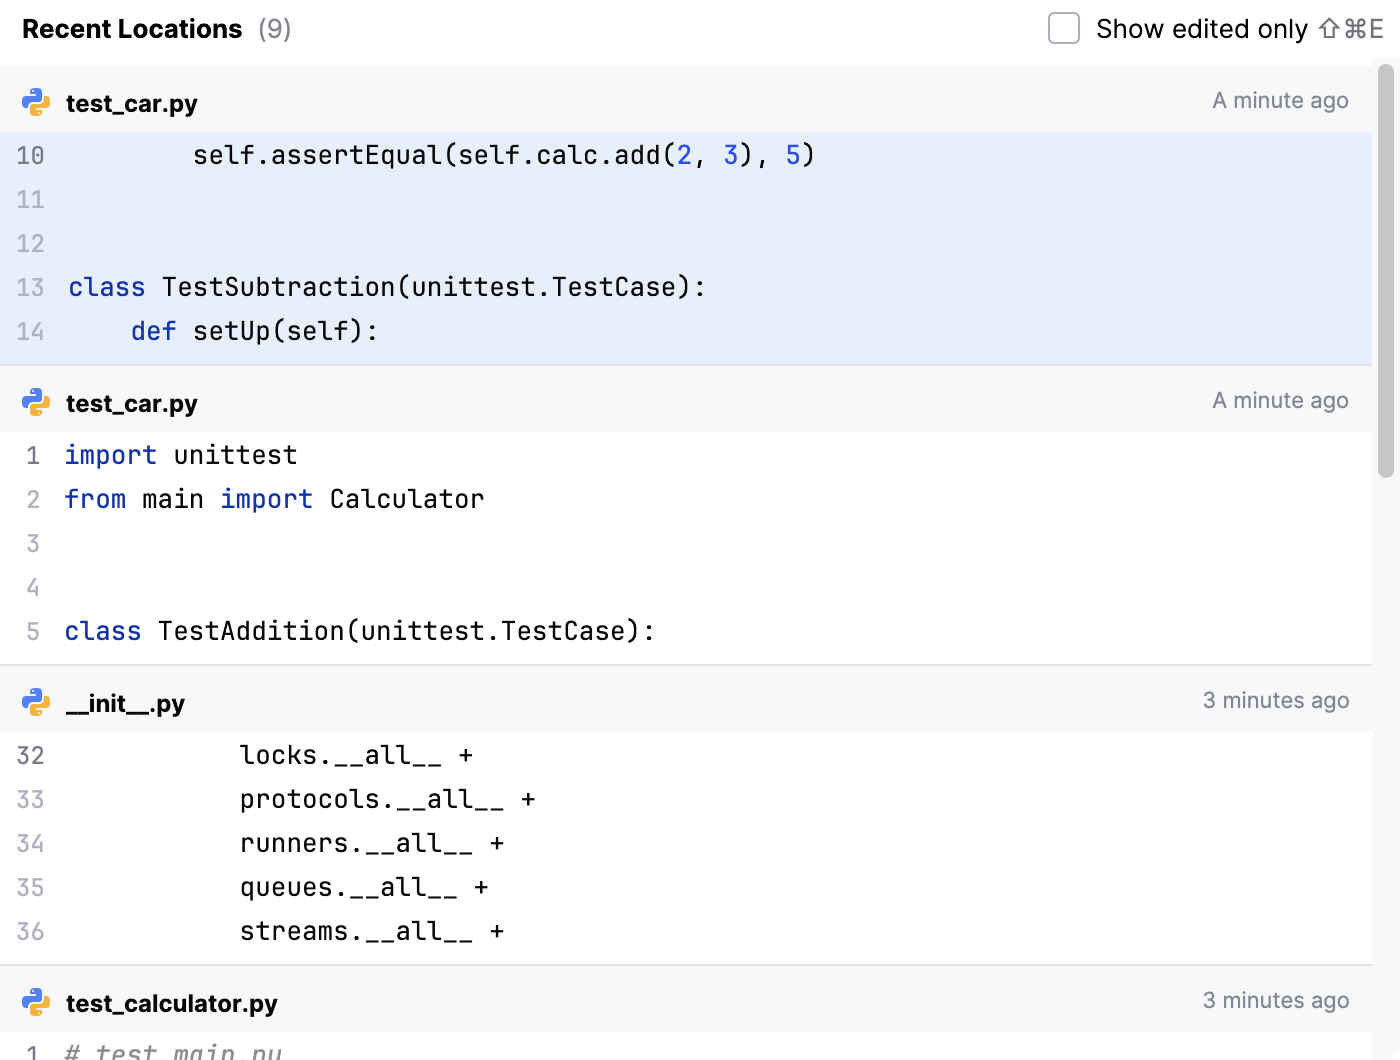Select the runners.__all__ code line
This screenshot has height=1060, width=1400.
pos(371,843)
